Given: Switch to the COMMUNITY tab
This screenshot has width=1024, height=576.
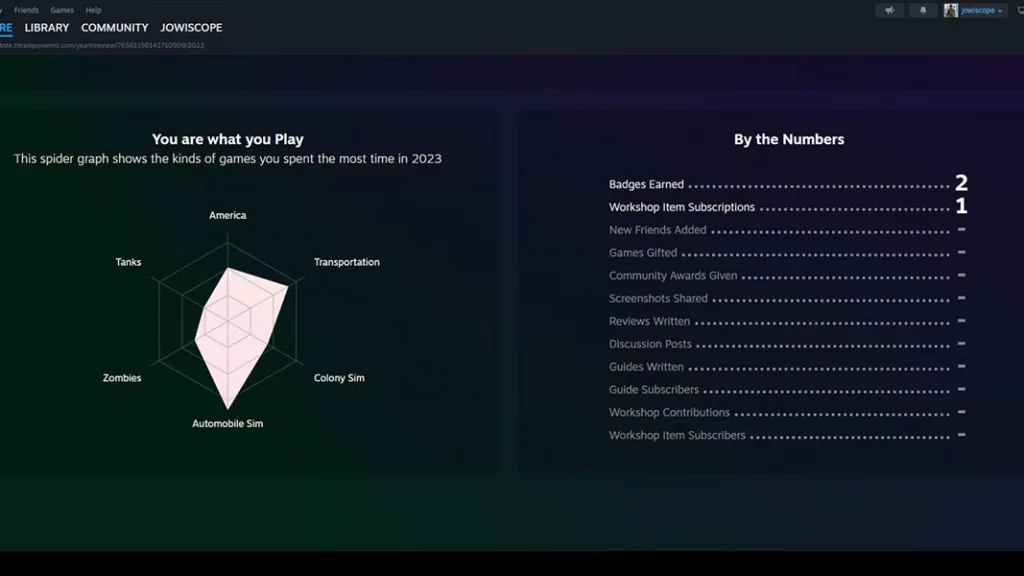Looking at the screenshot, I should click(x=114, y=27).
